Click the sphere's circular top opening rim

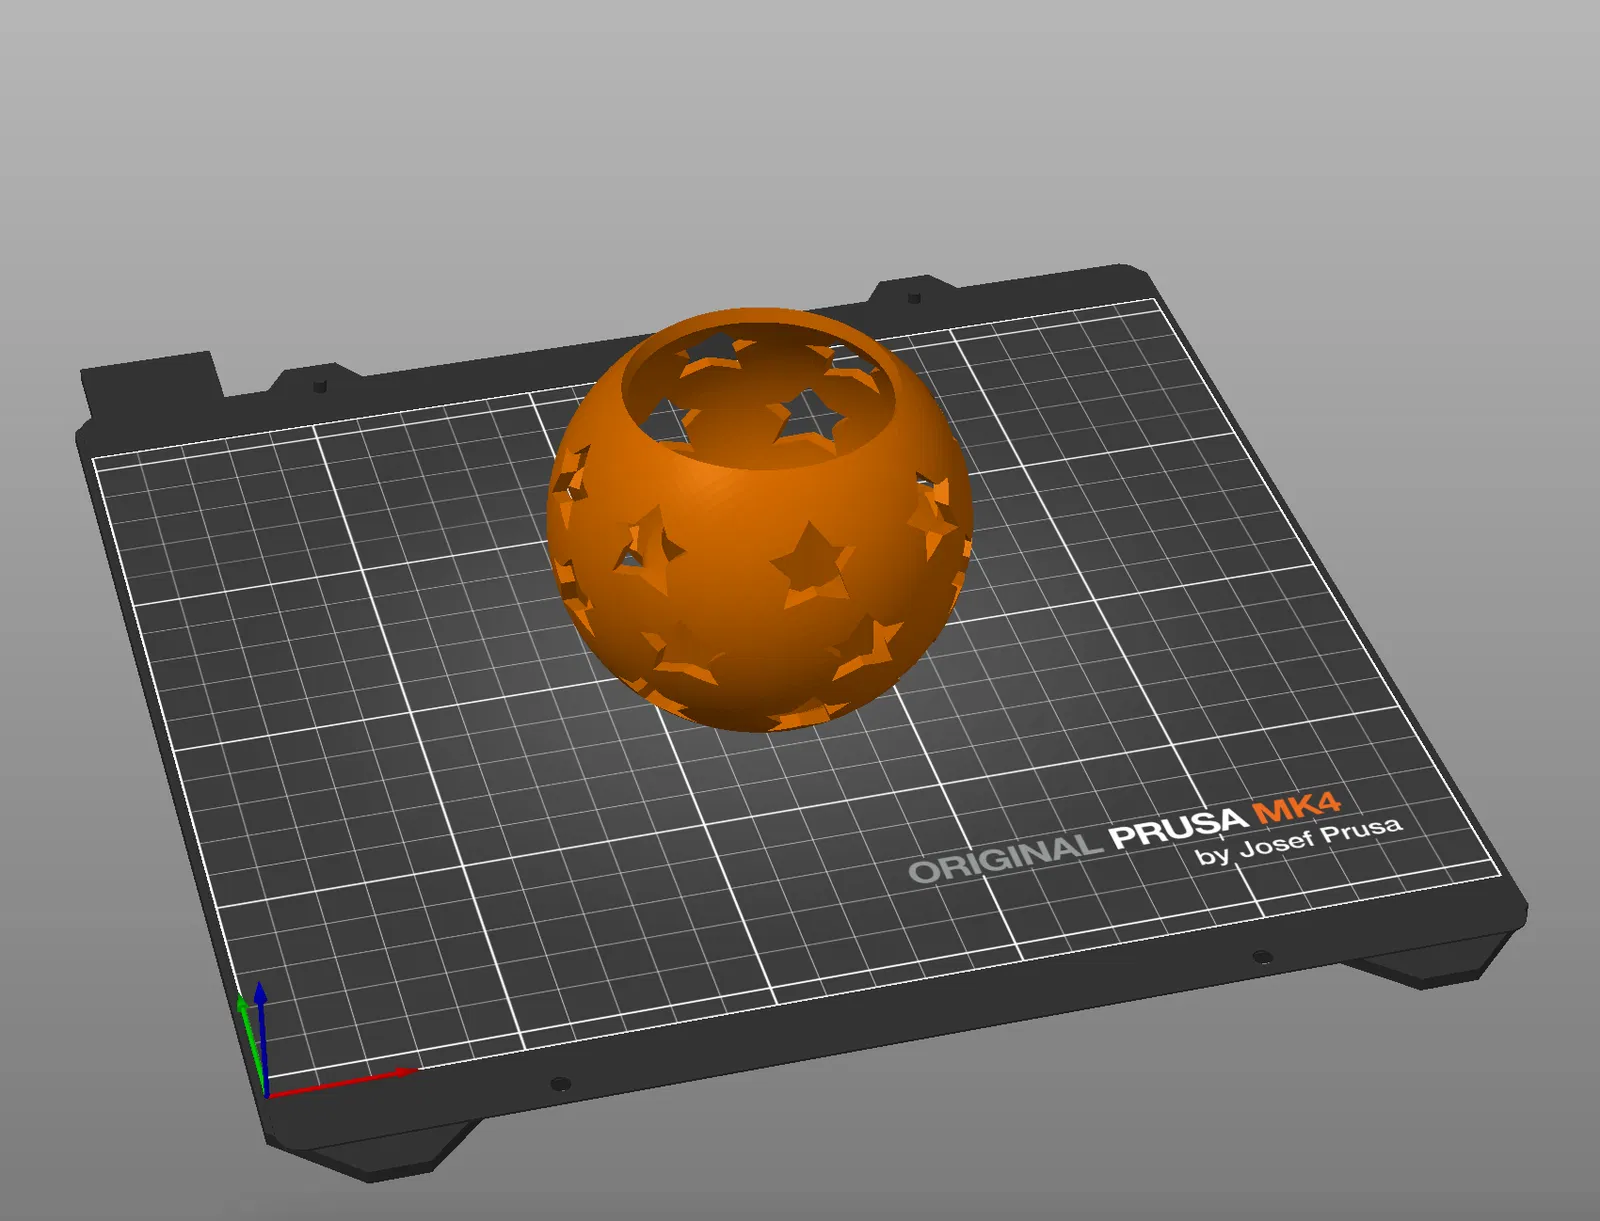[x=755, y=390]
